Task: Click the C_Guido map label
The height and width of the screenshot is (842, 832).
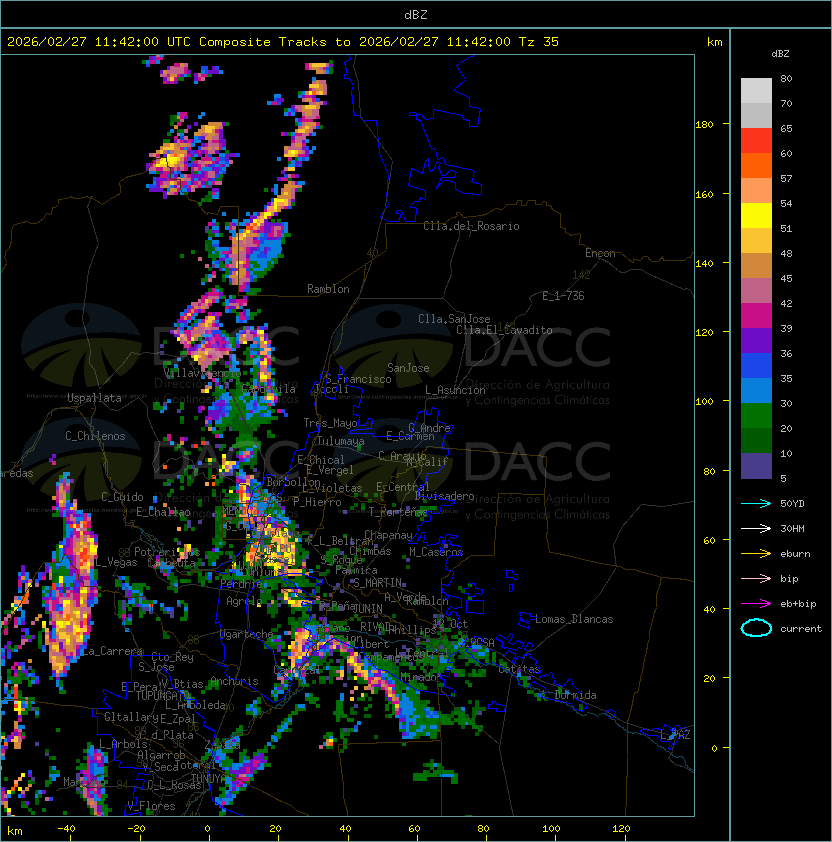Action: coord(122,497)
